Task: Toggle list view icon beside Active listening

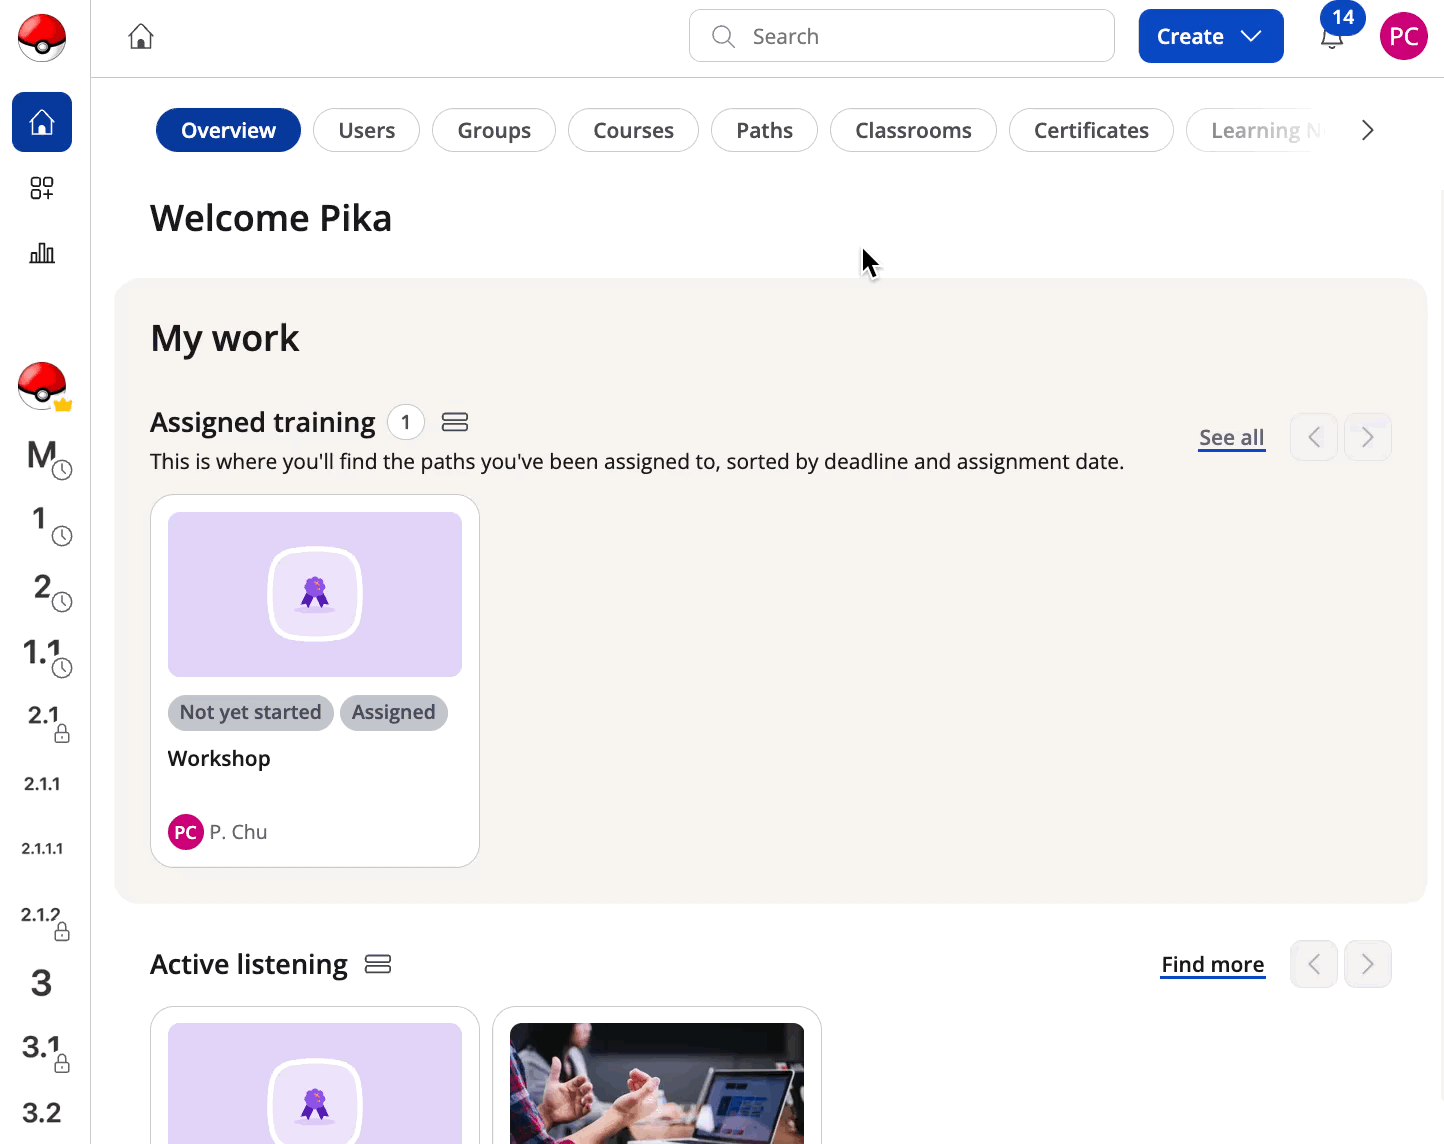Action: (378, 964)
